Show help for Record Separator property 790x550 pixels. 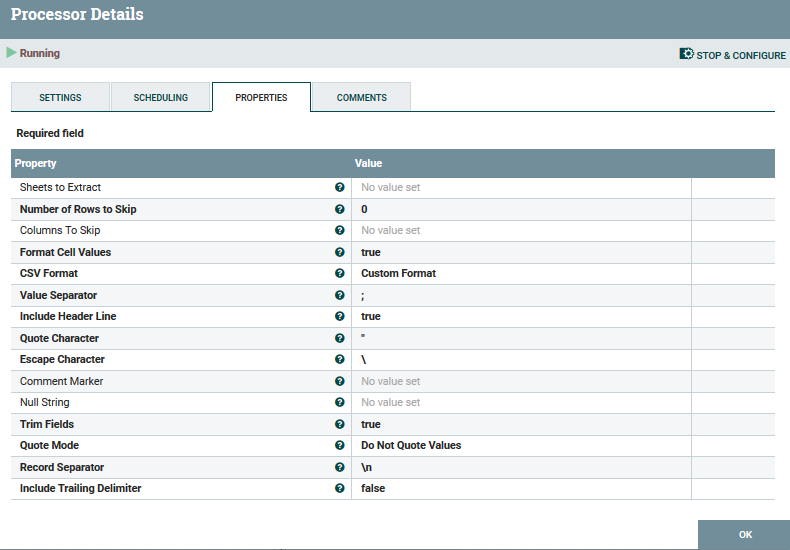340,467
